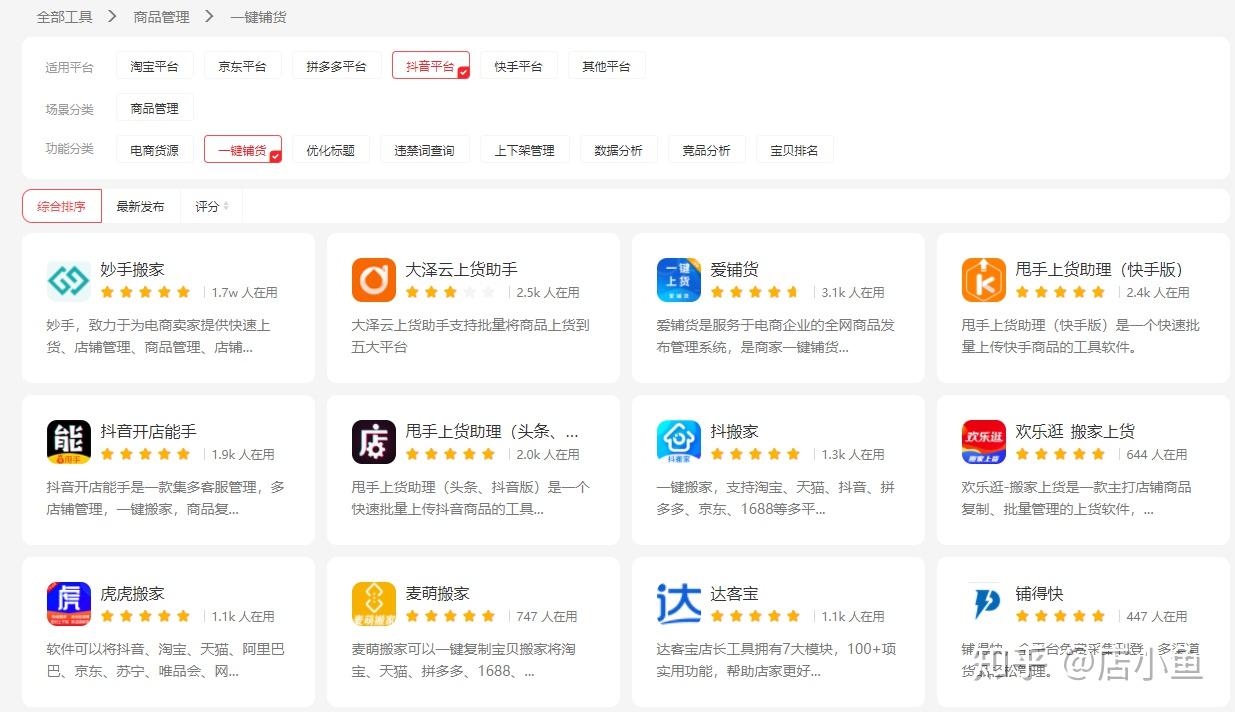The width and height of the screenshot is (1235, 712).
Task: Click the 妙手搬家 star rating
Action: click(145, 292)
